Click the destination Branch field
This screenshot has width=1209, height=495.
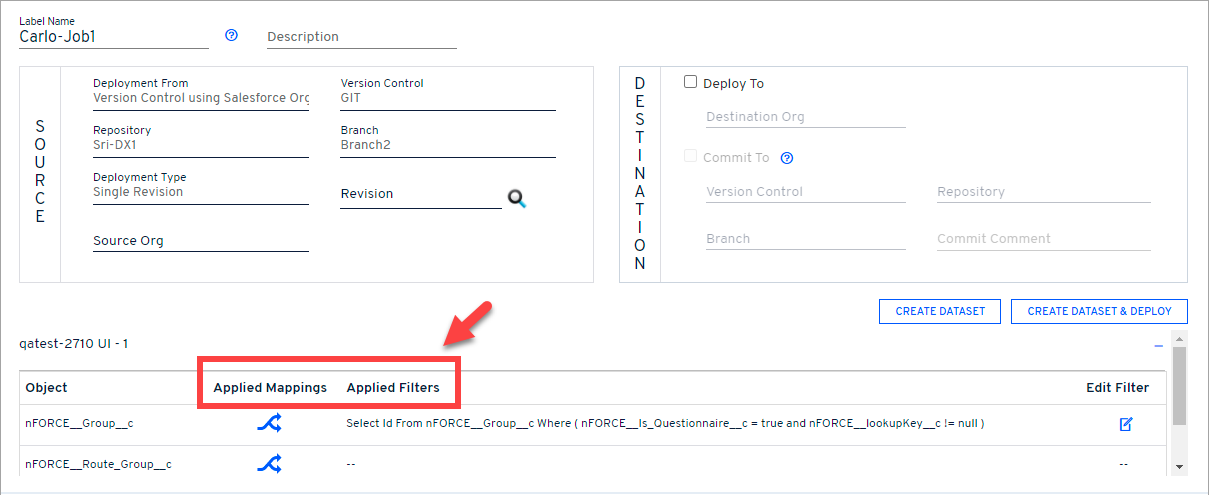(805, 239)
